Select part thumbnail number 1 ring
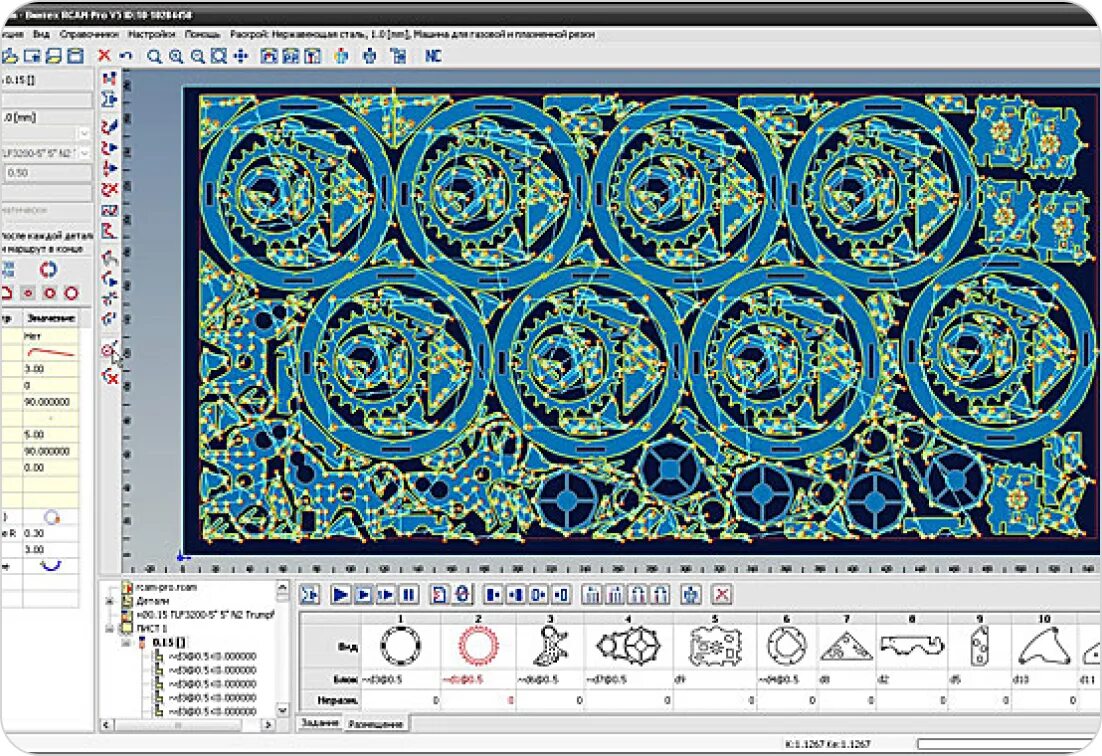Image resolution: width=1102 pixels, height=756 pixels. (401, 645)
